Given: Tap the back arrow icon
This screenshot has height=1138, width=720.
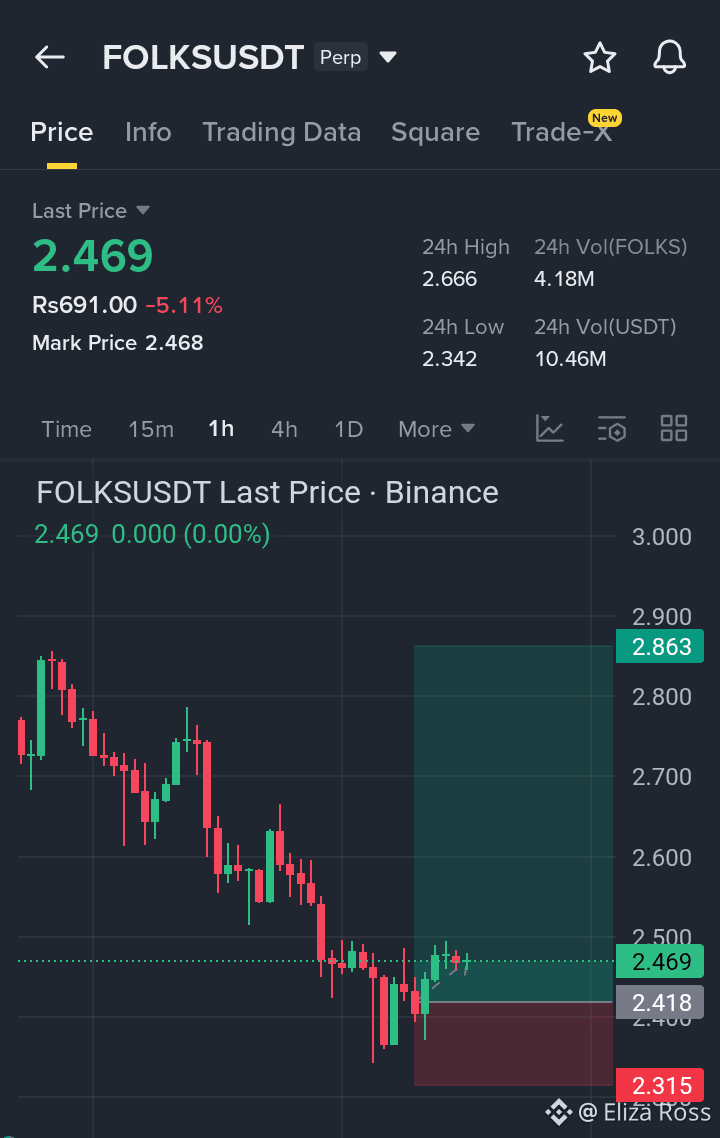Looking at the screenshot, I should (x=49, y=57).
